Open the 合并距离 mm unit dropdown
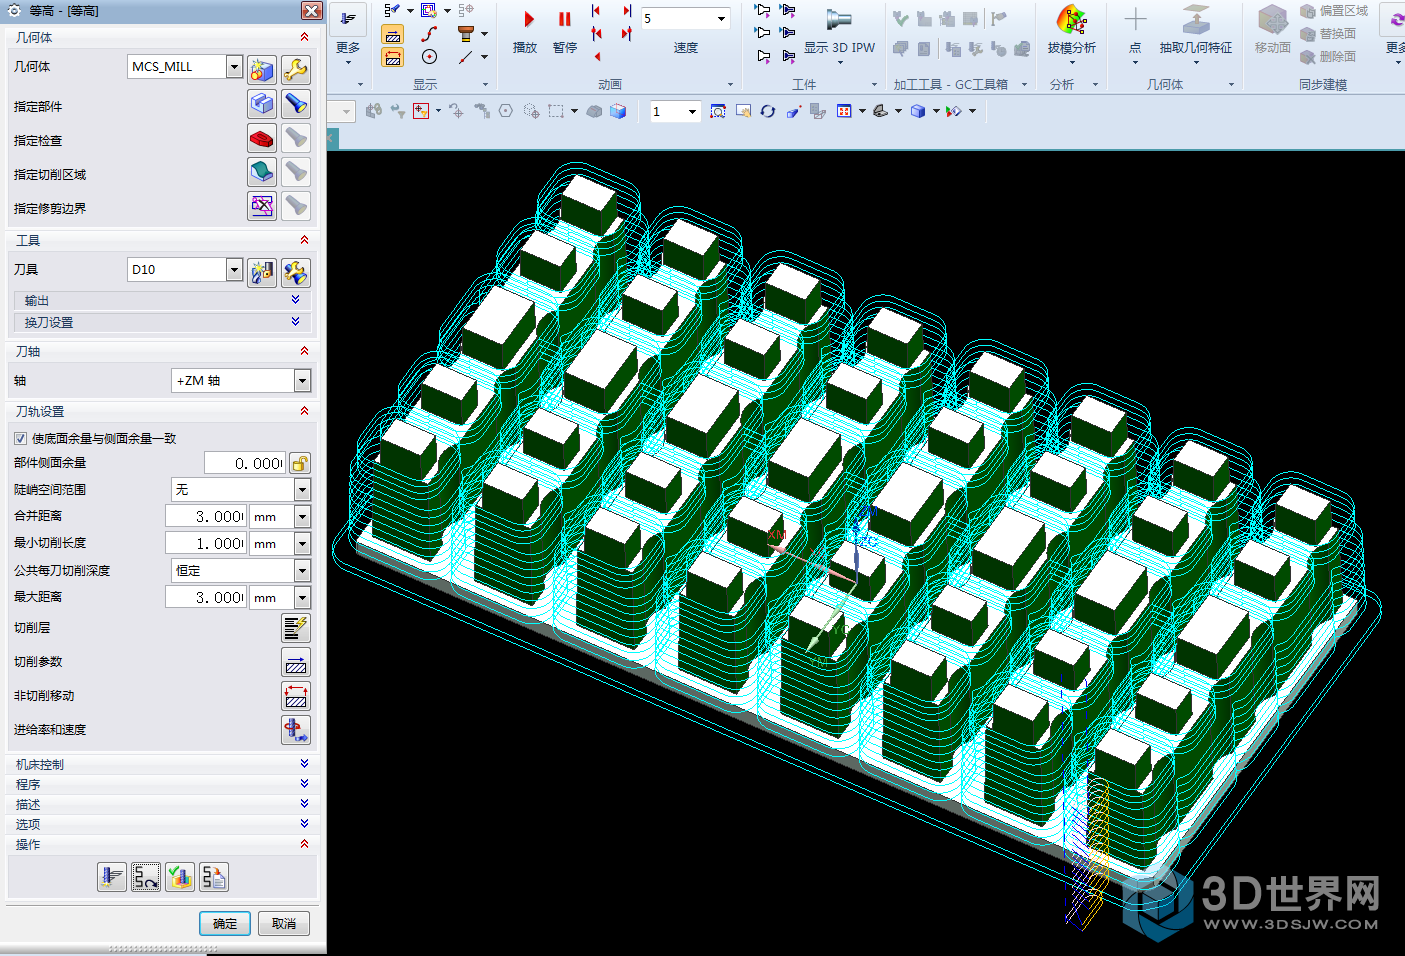 (x=302, y=516)
